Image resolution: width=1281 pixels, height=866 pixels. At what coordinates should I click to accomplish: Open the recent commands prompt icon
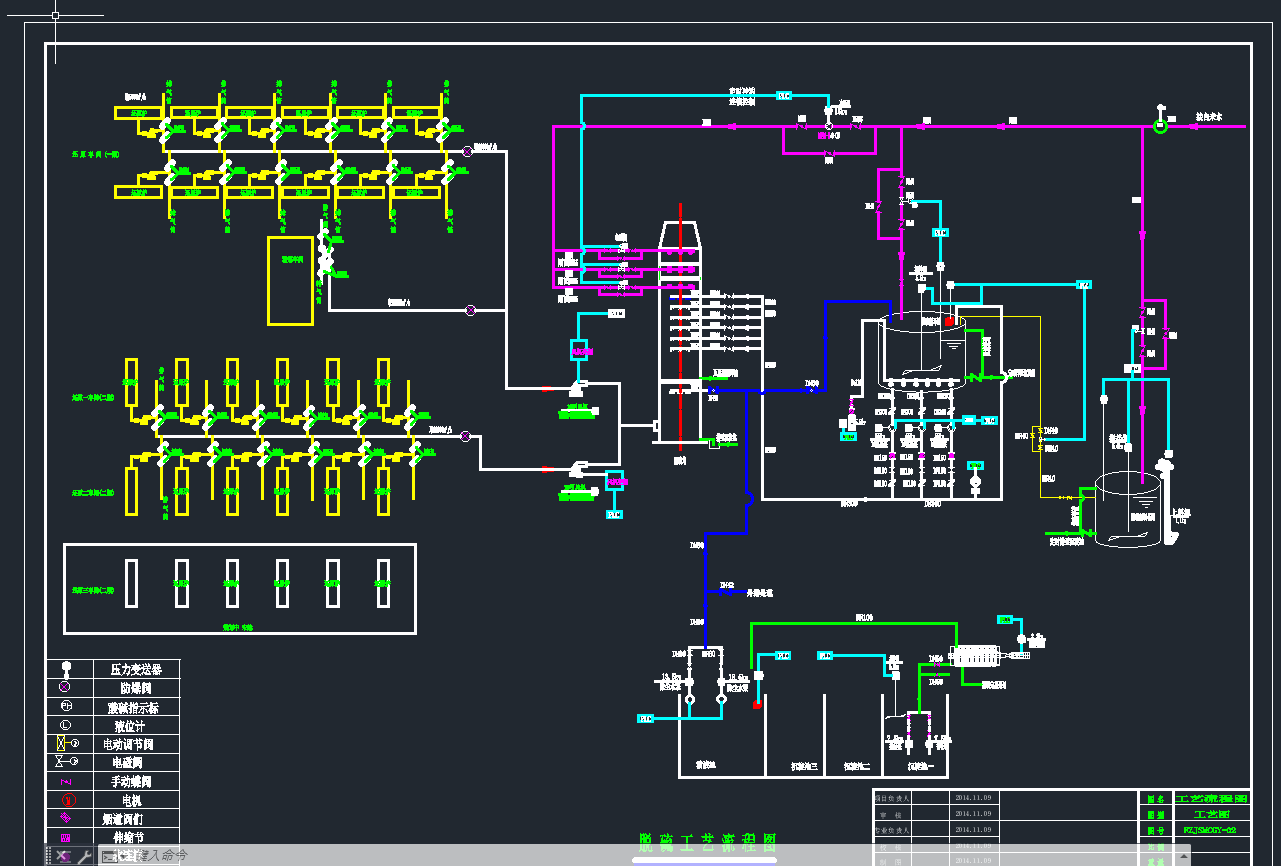click(x=112, y=856)
